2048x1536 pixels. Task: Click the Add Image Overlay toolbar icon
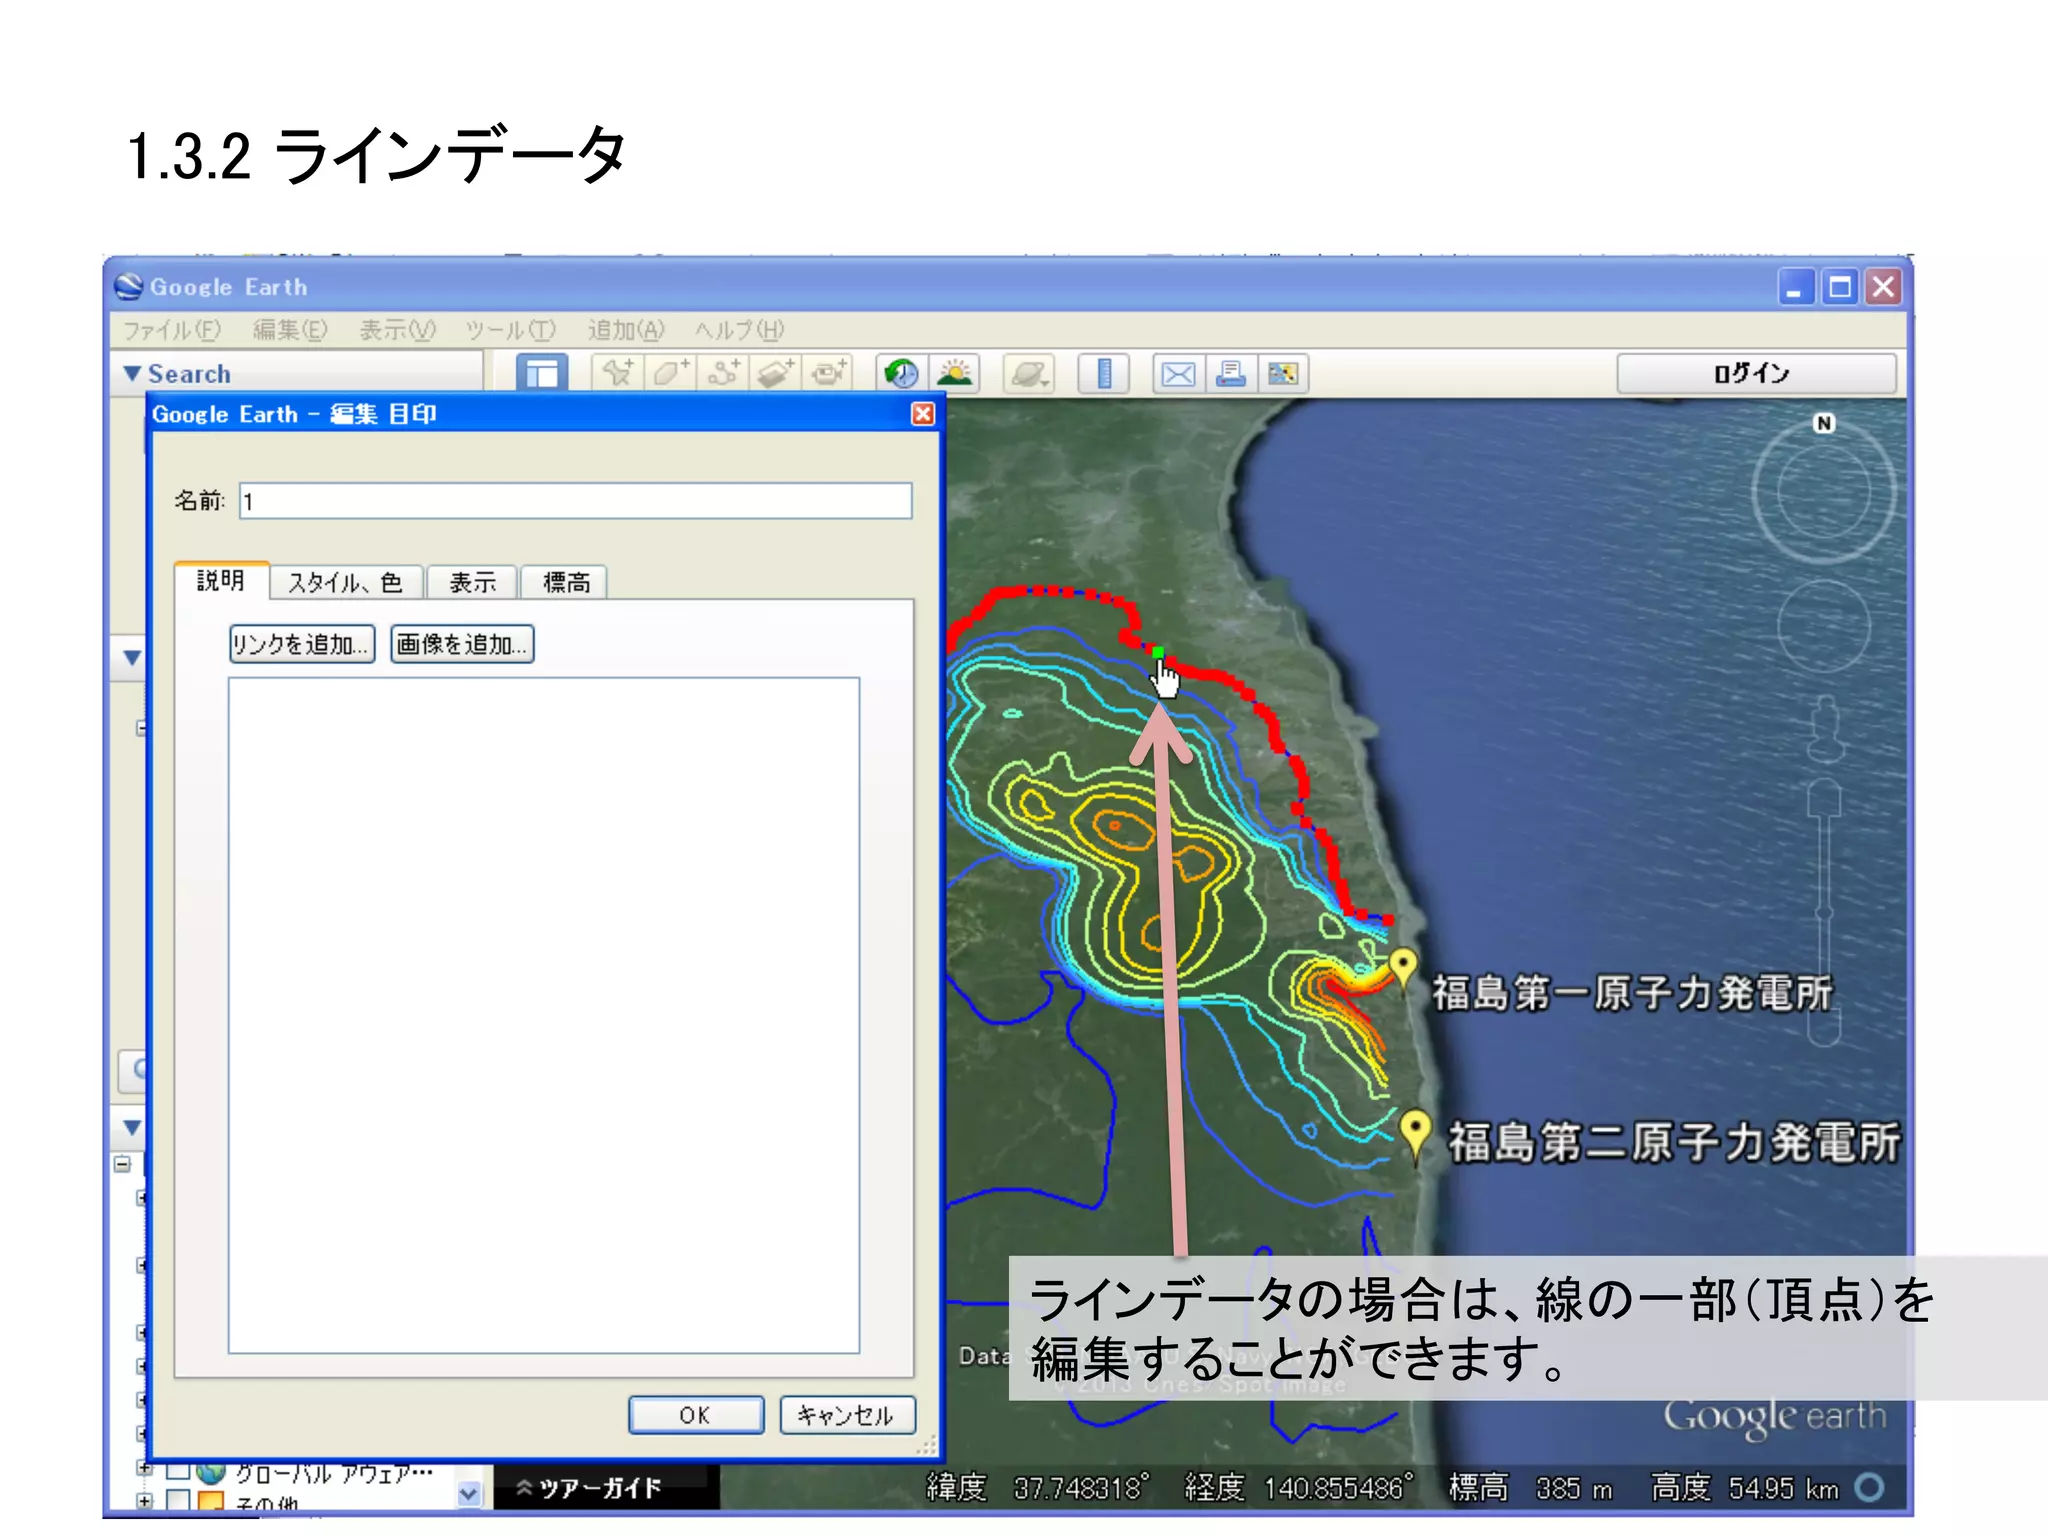(776, 373)
